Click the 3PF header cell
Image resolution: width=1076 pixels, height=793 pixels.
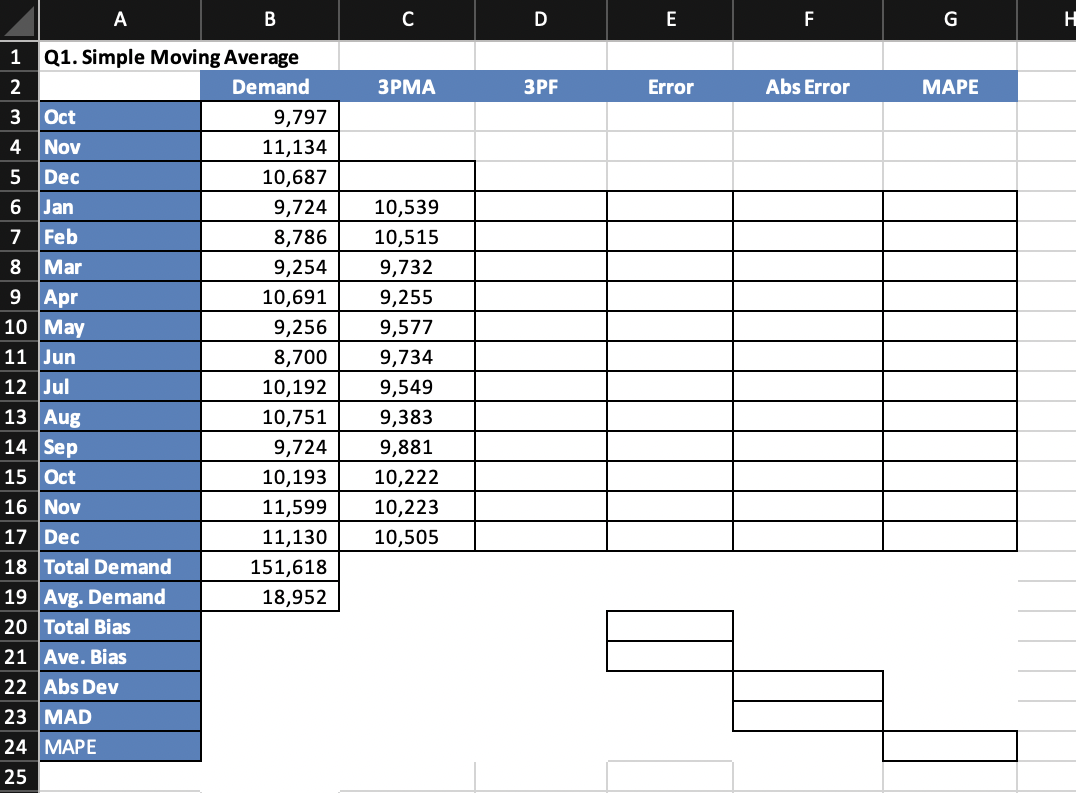pos(540,86)
